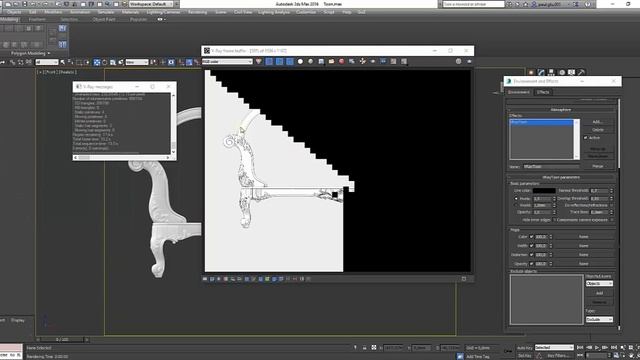Click the Auto Key button
The width and height of the screenshot is (640, 360).
click(x=524, y=348)
